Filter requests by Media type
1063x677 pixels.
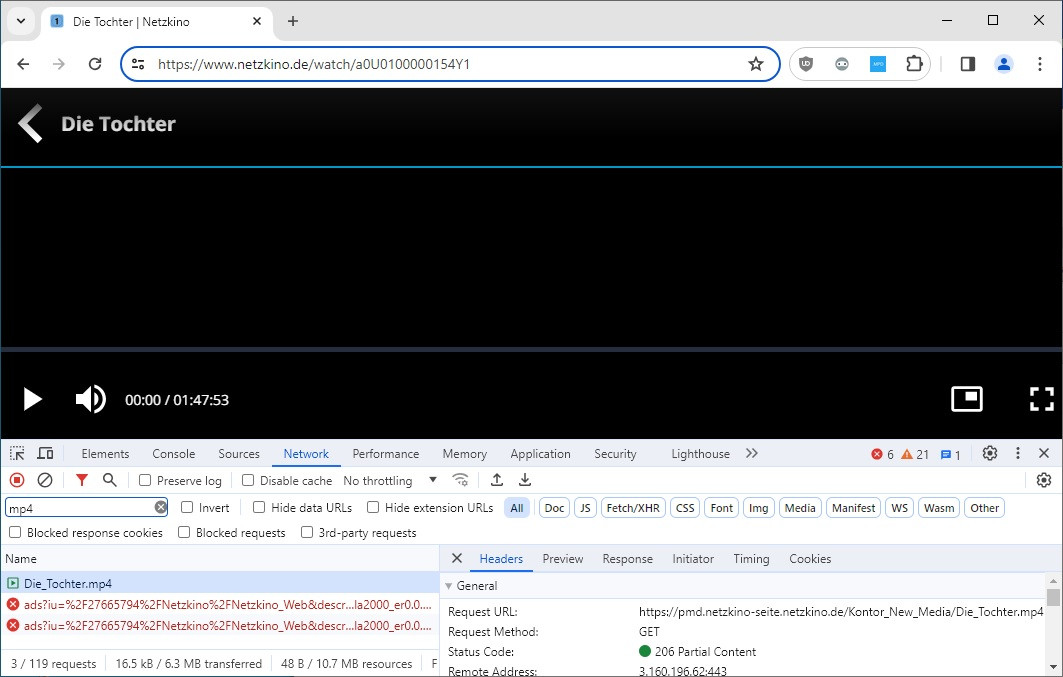point(799,508)
